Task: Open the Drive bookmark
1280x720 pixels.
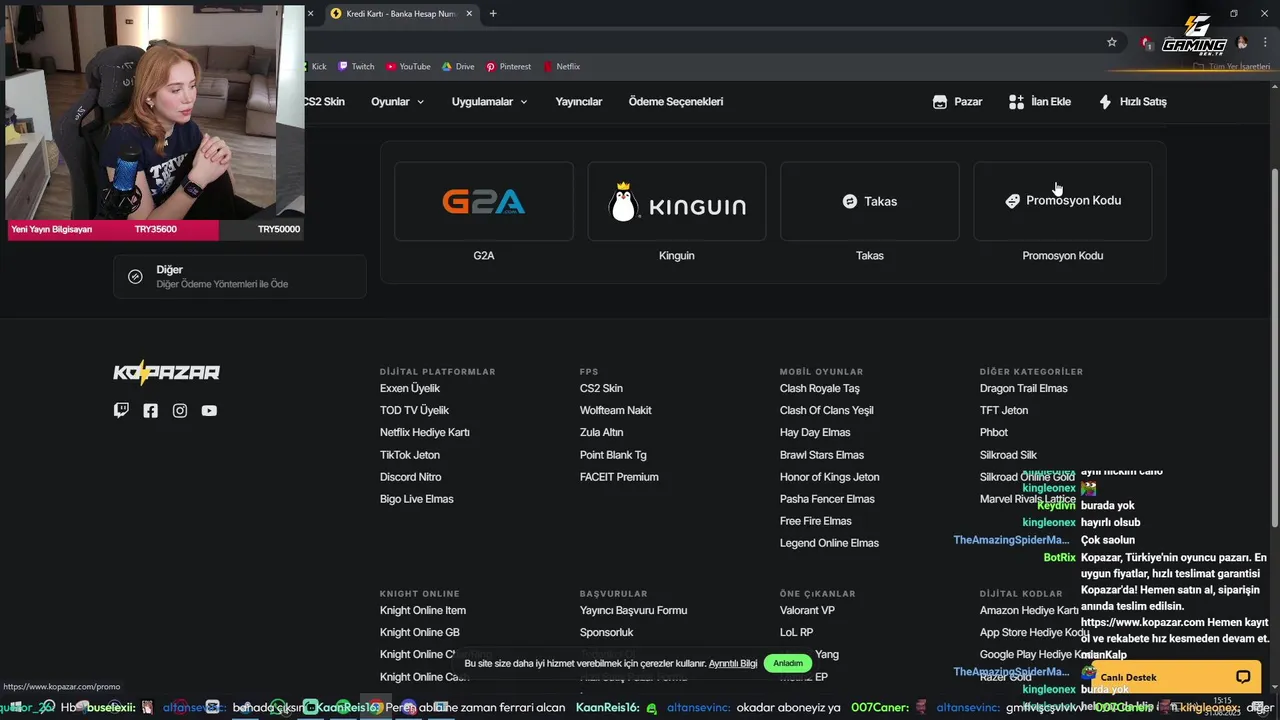Action: coord(458,67)
